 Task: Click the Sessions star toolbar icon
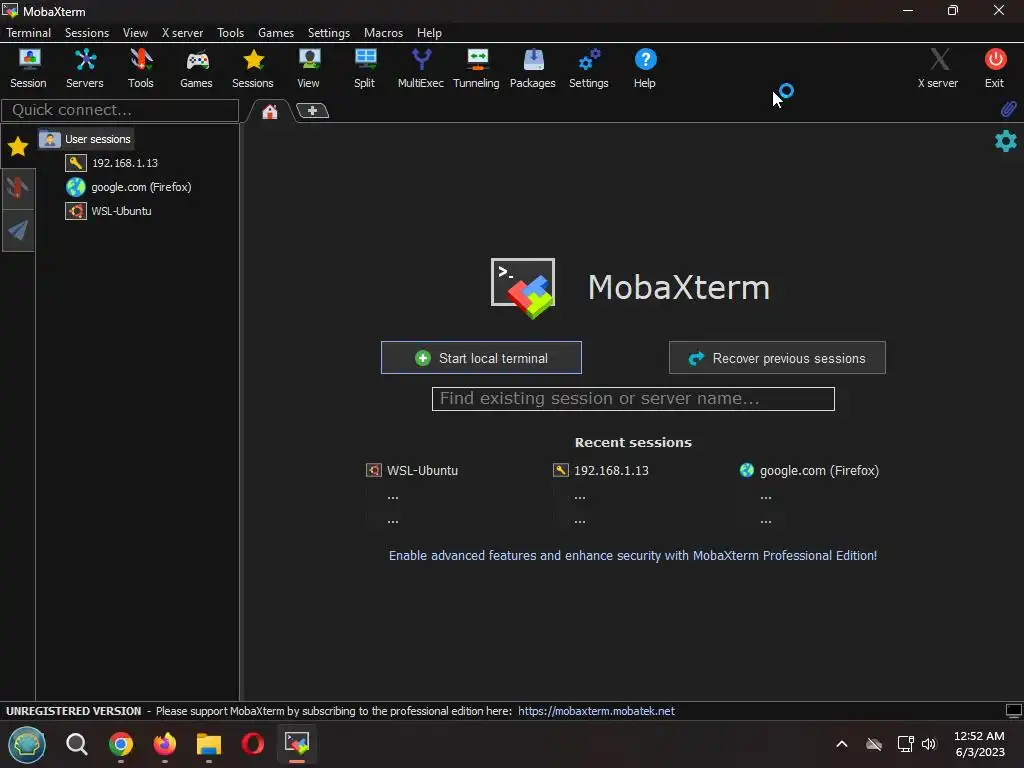(x=253, y=69)
